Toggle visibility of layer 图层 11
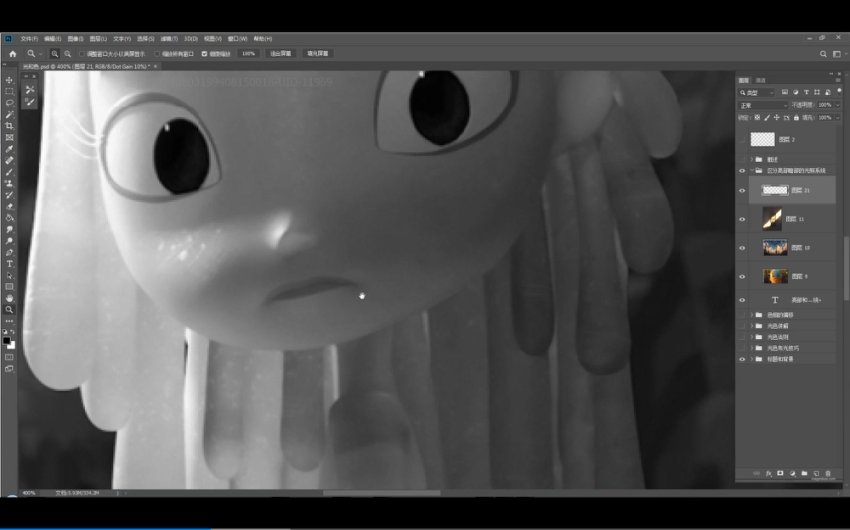The width and height of the screenshot is (850, 530). click(742, 219)
